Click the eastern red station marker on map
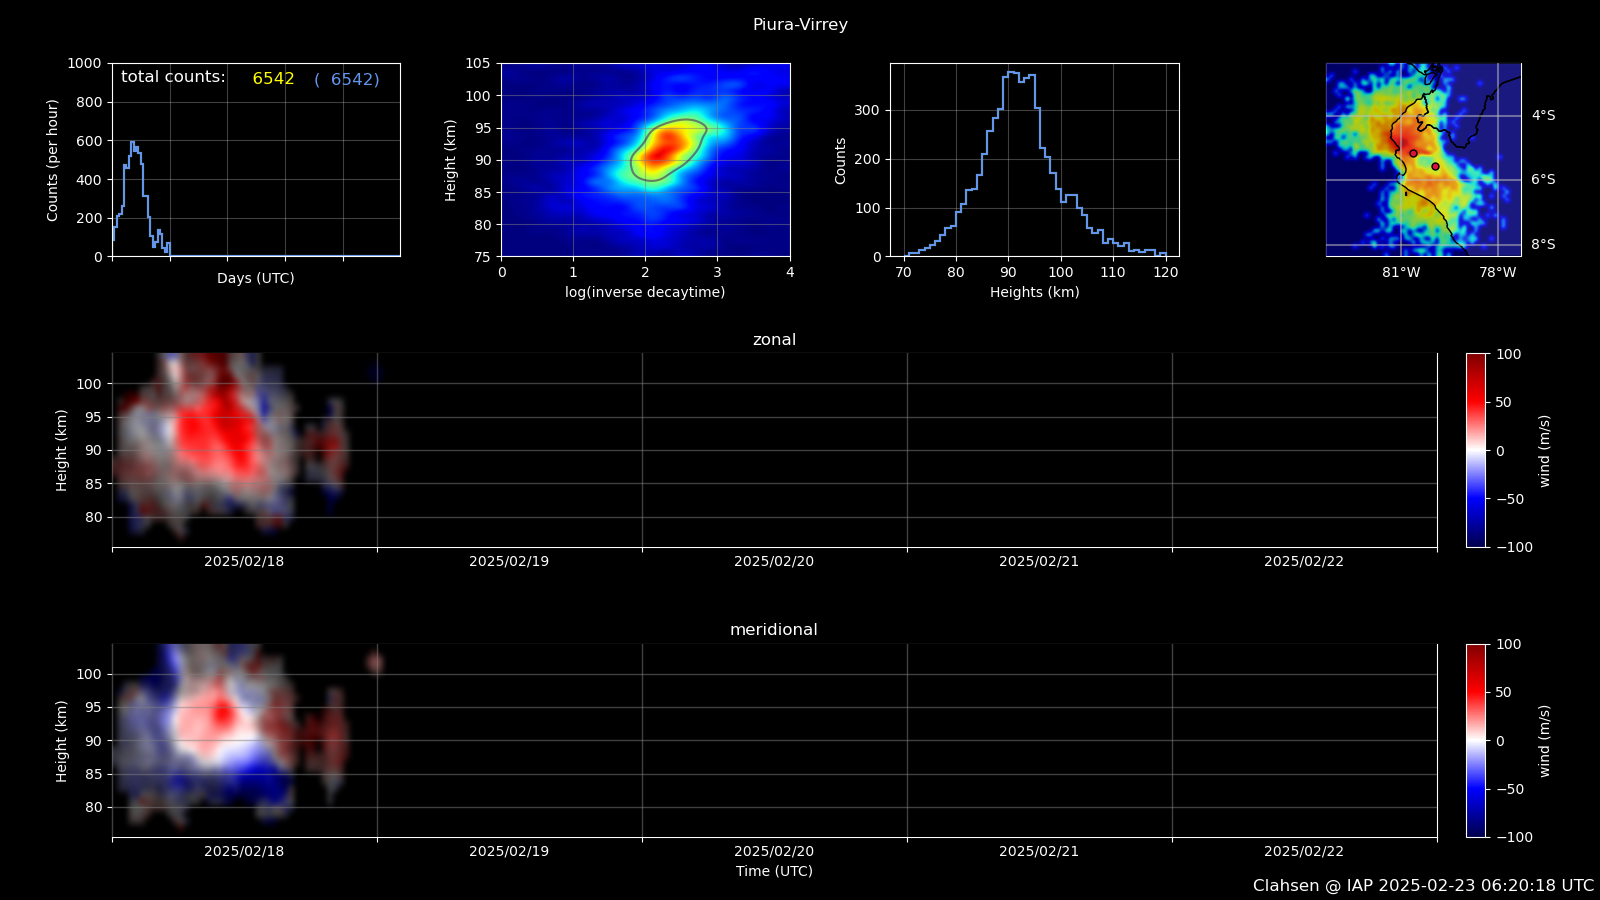This screenshot has height=900, width=1600. click(1435, 167)
